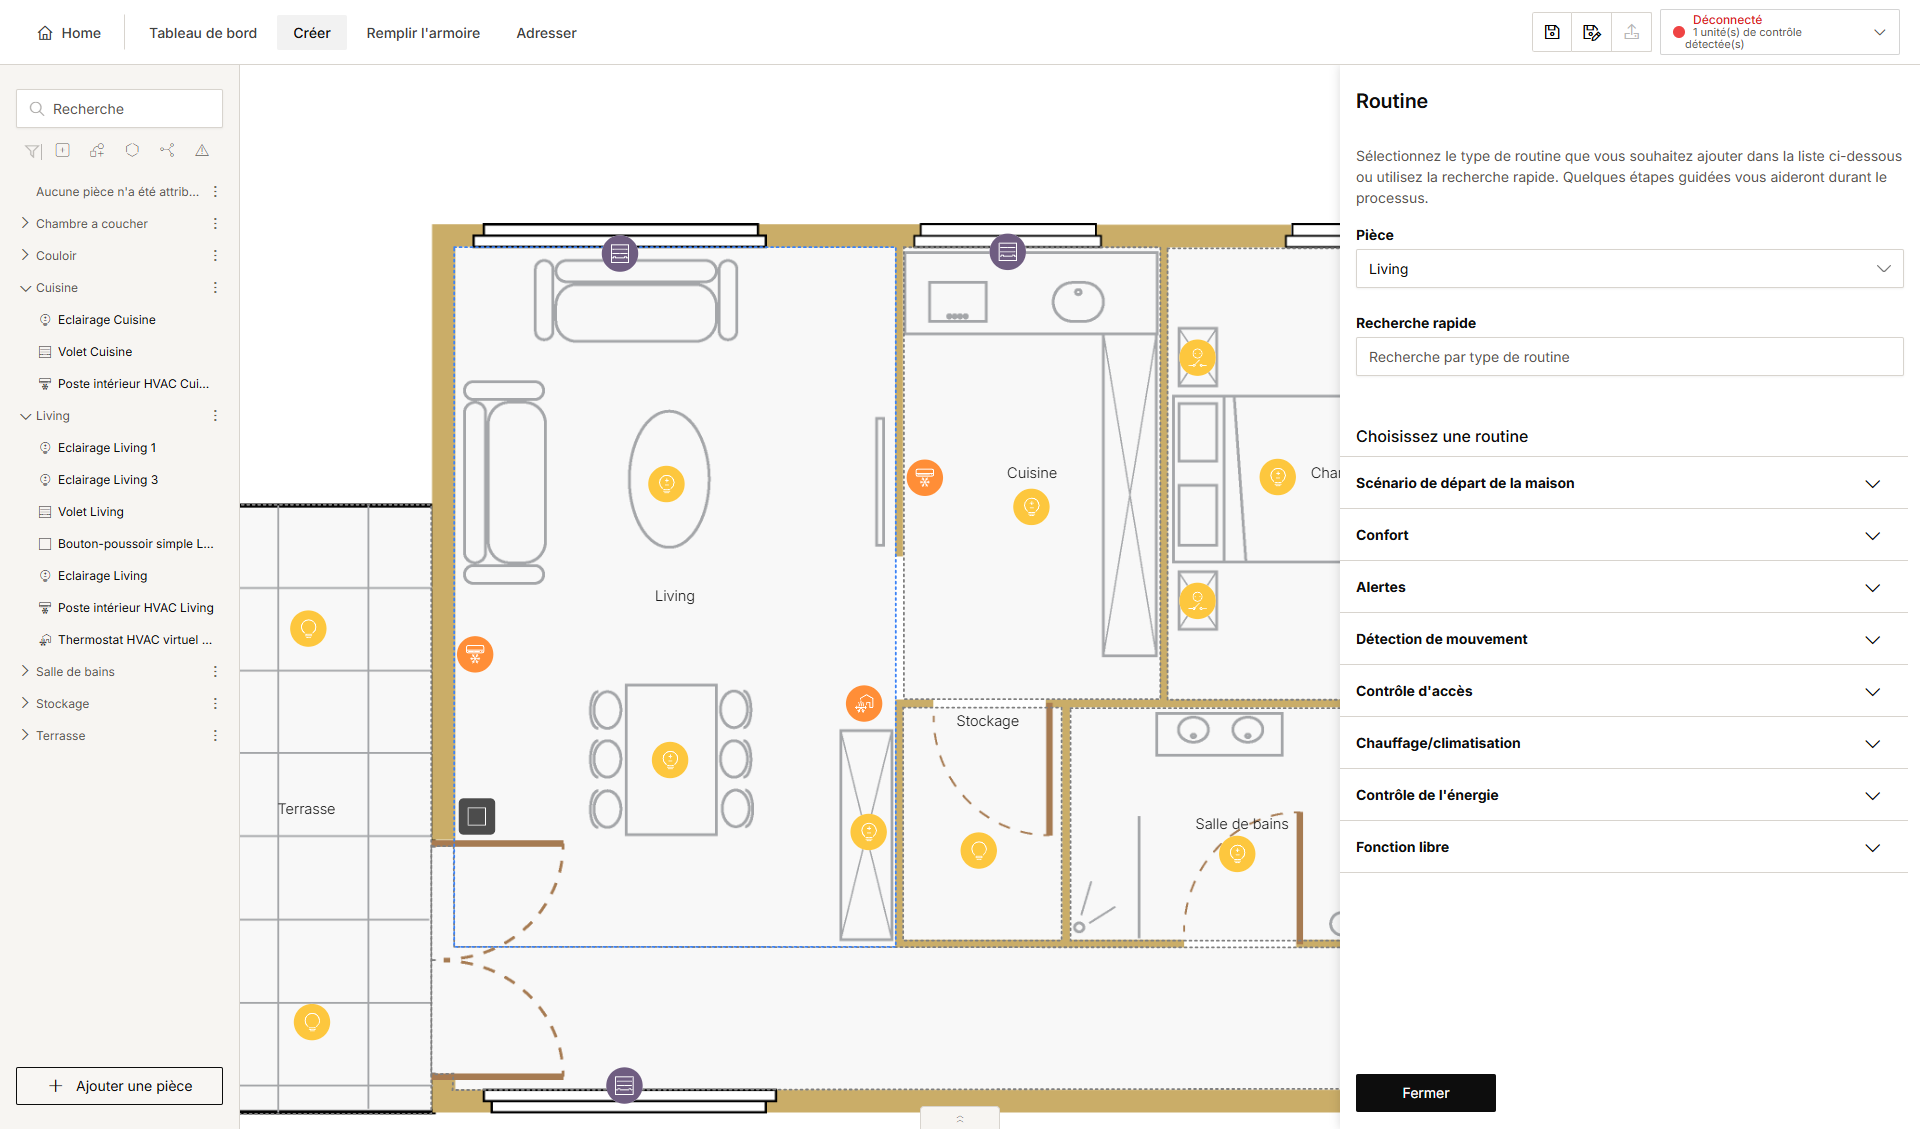Select the push-button icon in Living corner
This screenshot has height=1129, width=1920.
click(477, 816)
